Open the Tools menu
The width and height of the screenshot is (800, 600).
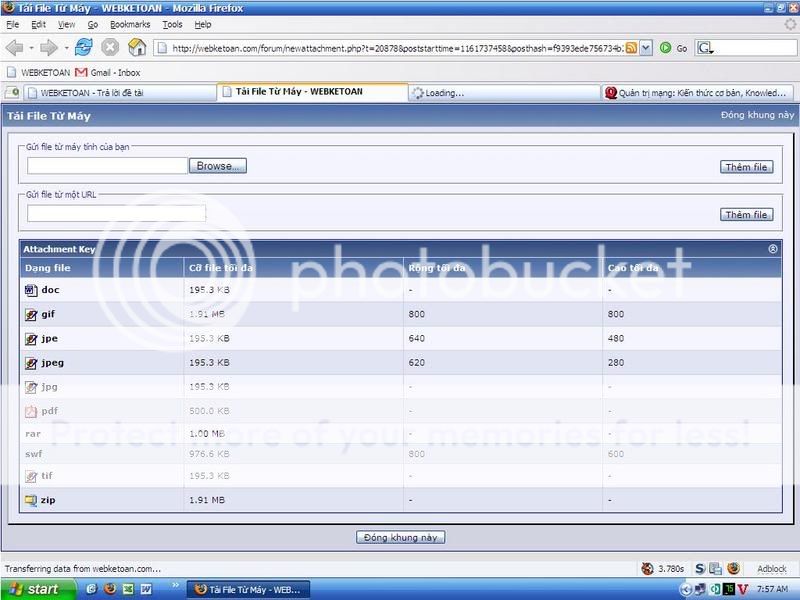click(x=172, y=23)
